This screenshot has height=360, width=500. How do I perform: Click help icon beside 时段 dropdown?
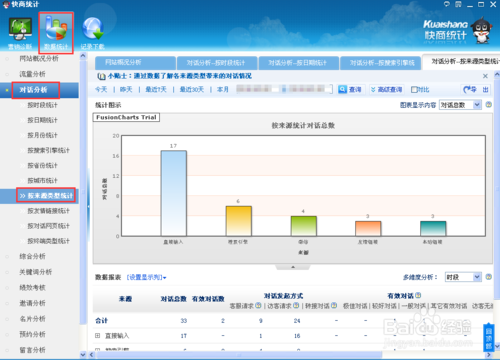pos(489,277)
